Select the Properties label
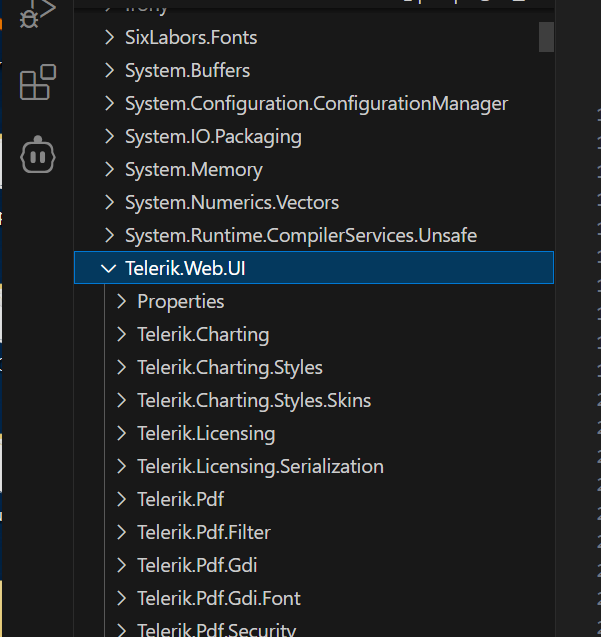The height and width of the screenshot is (637, 601). point(181,302)
